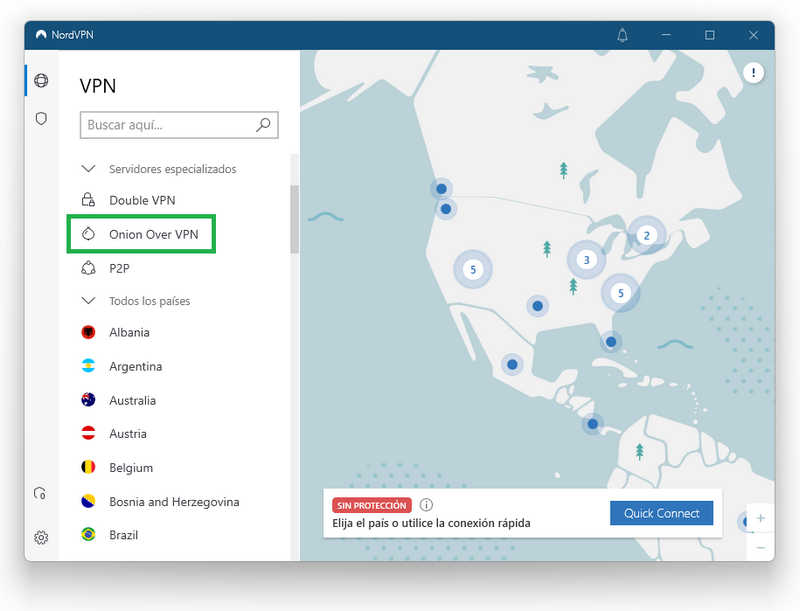Click the NordVPN logo in the title bar
Viewport: 800px width, 611px height.
click(x=41, y=35)
